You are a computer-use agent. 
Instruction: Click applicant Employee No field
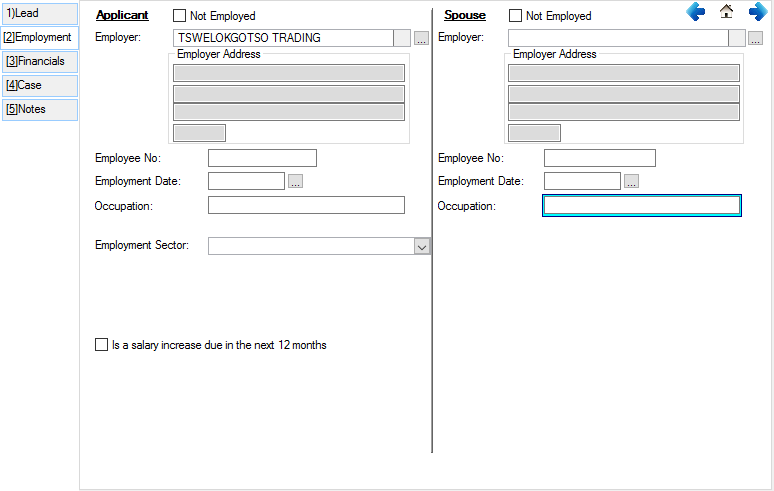[262, 158]
